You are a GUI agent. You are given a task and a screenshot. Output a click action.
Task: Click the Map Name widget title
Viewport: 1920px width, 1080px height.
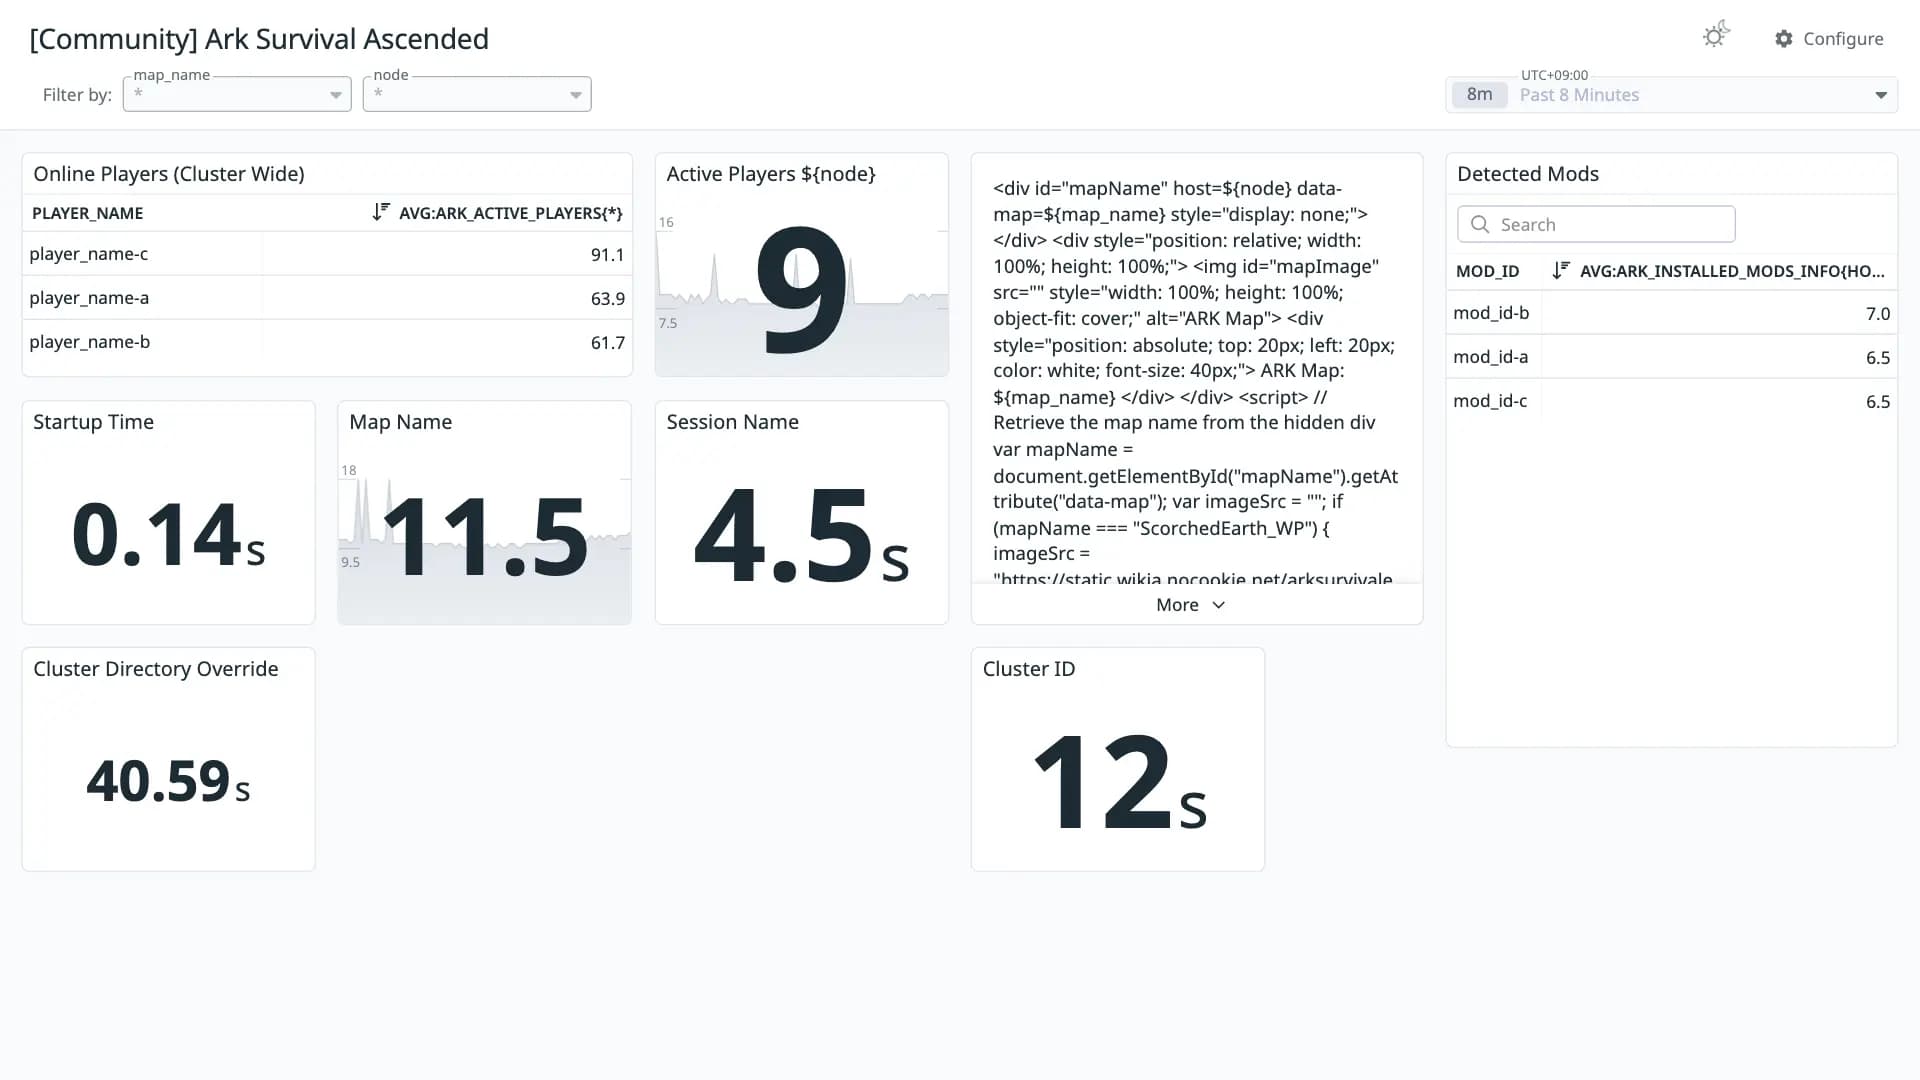[400, 422]
